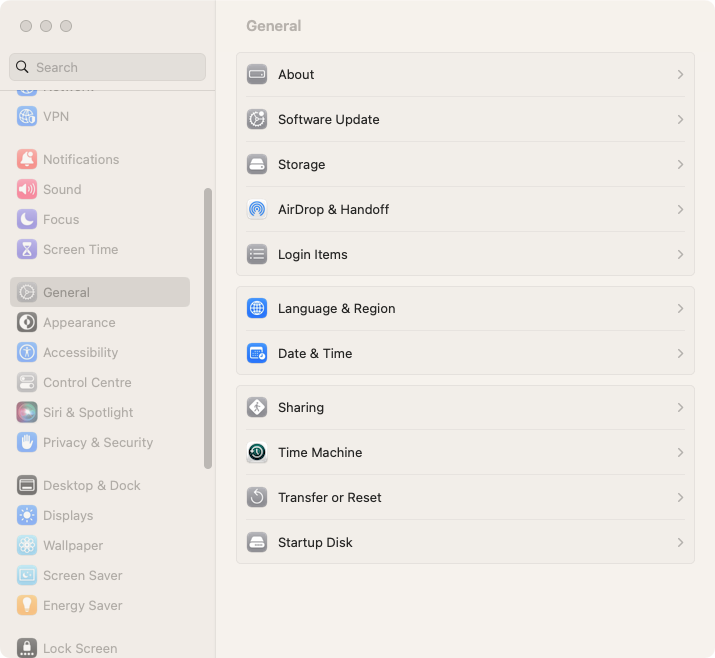Screen dimensions: 715x658
Task: Click the Sharing icon in General pane
Action: tap(257, 407)
